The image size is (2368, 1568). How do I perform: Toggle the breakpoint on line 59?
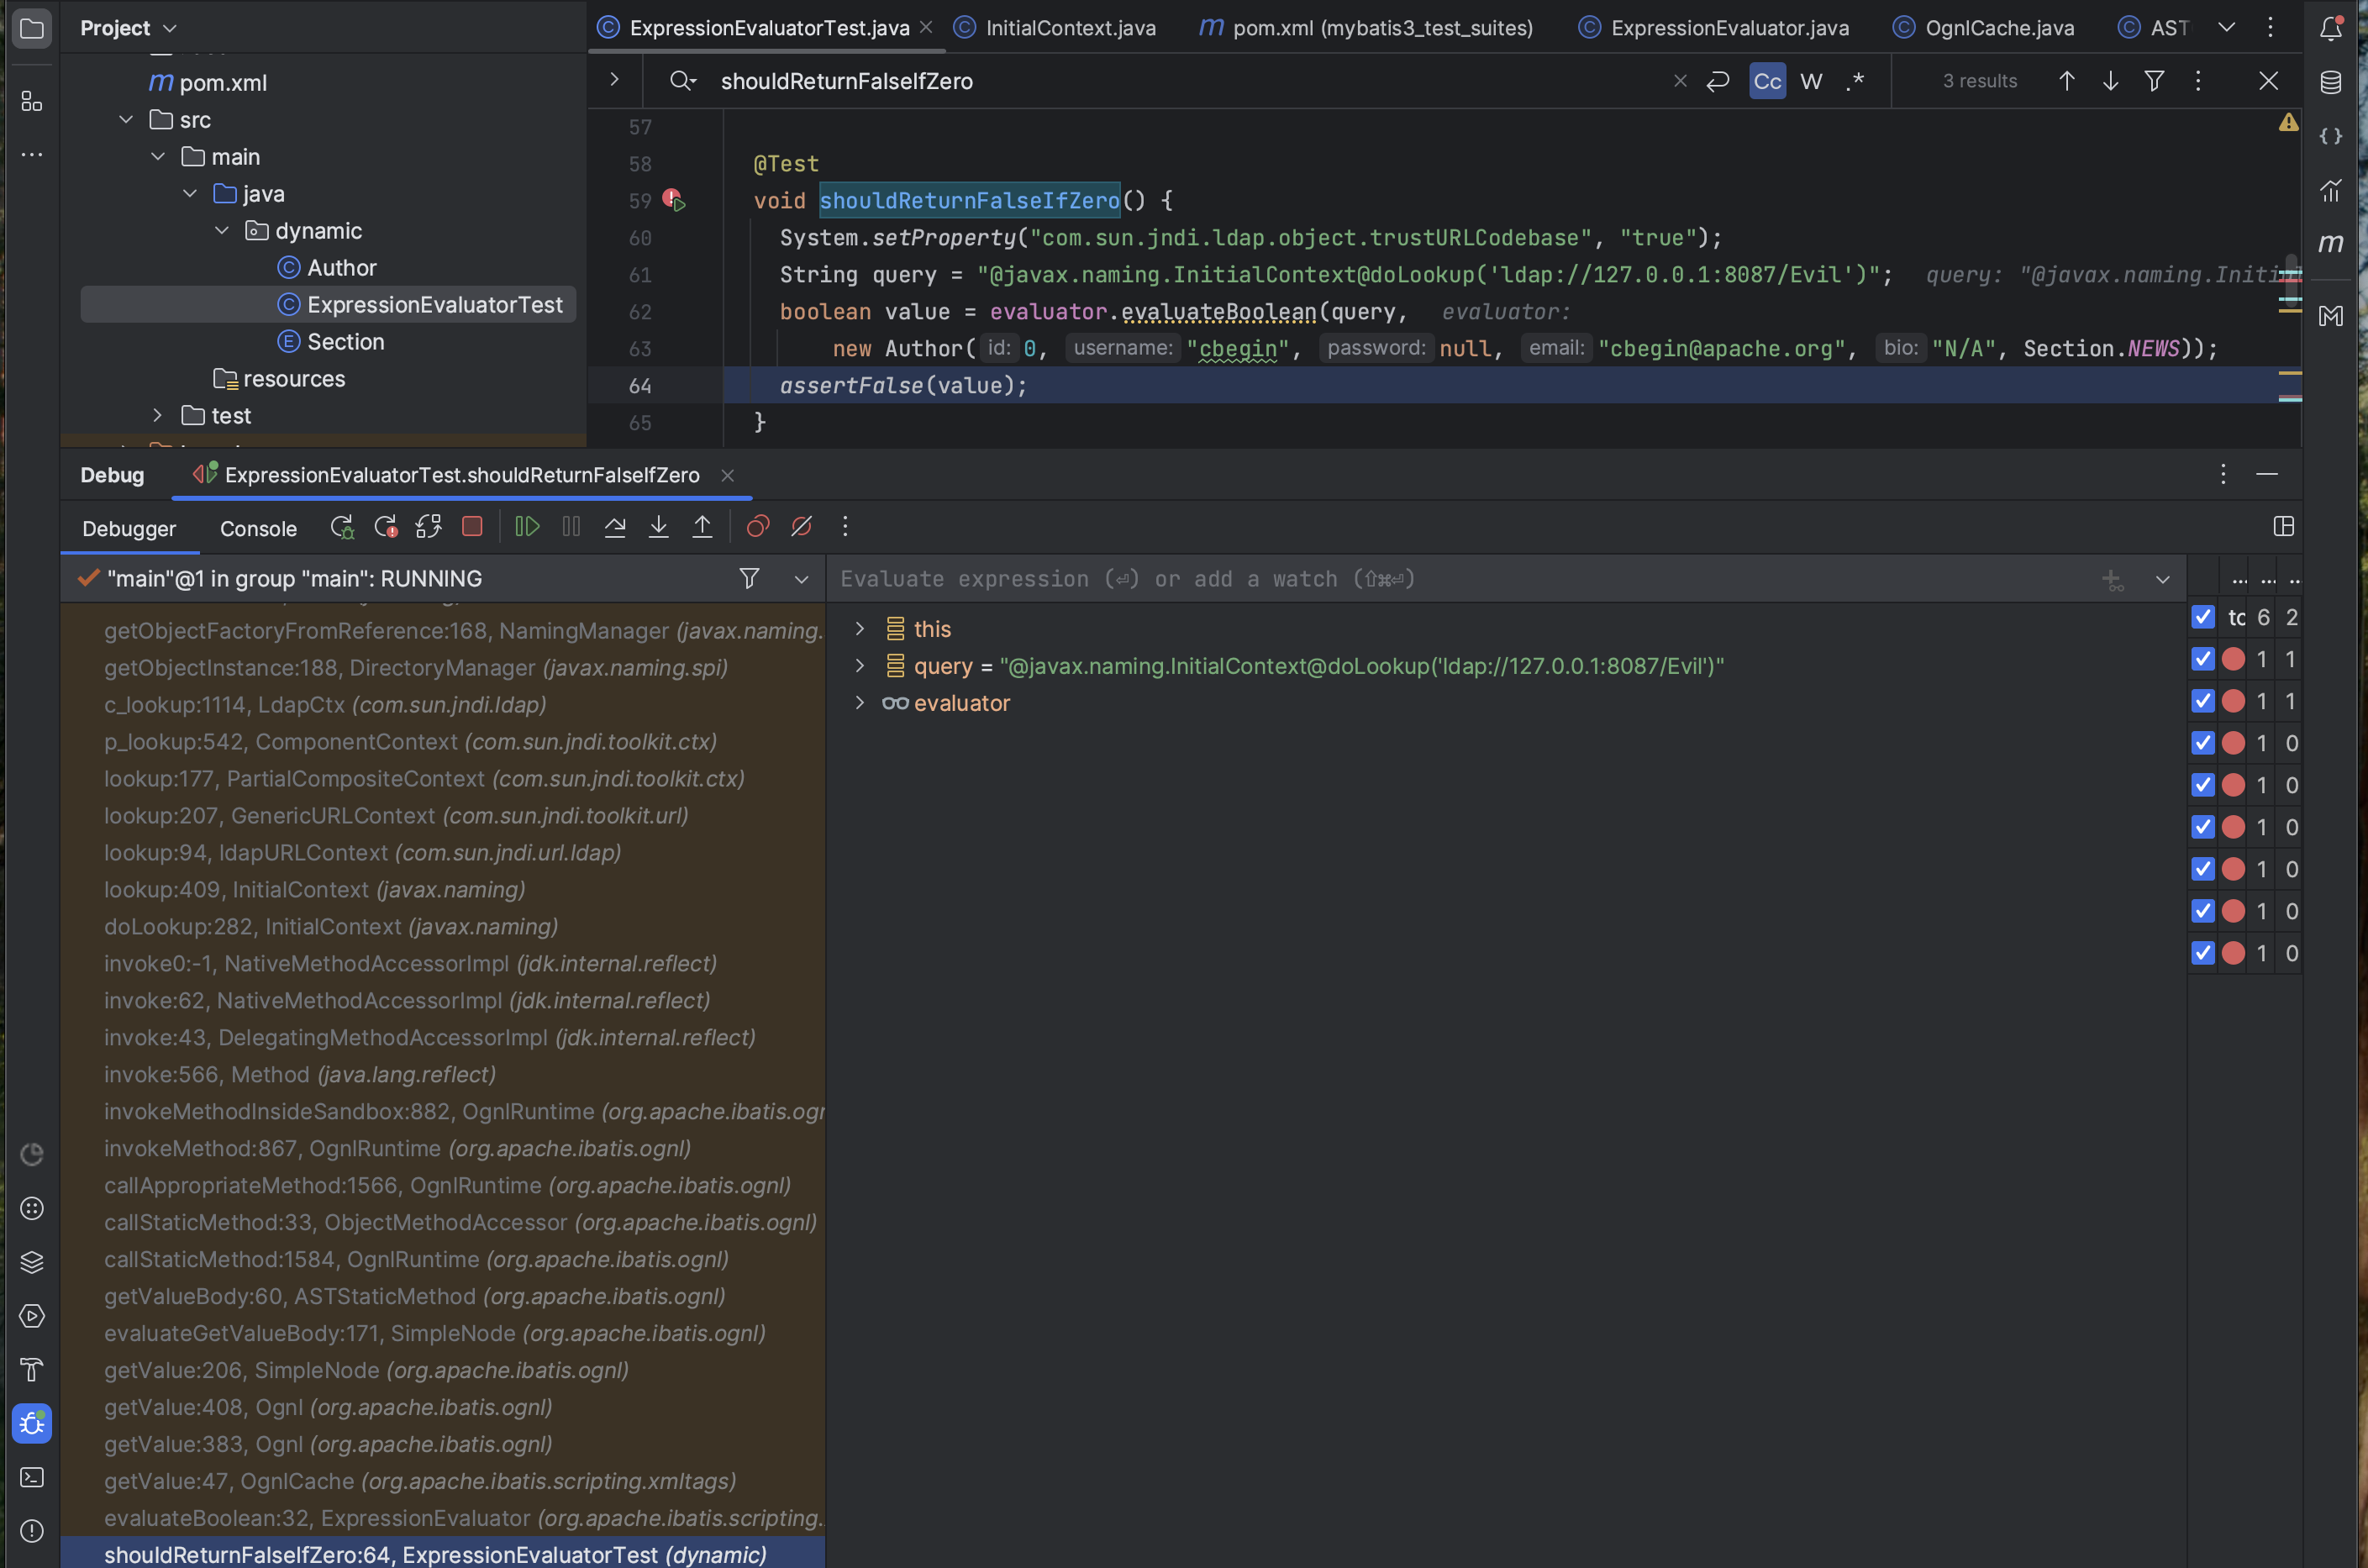click(x=672, y=199)
